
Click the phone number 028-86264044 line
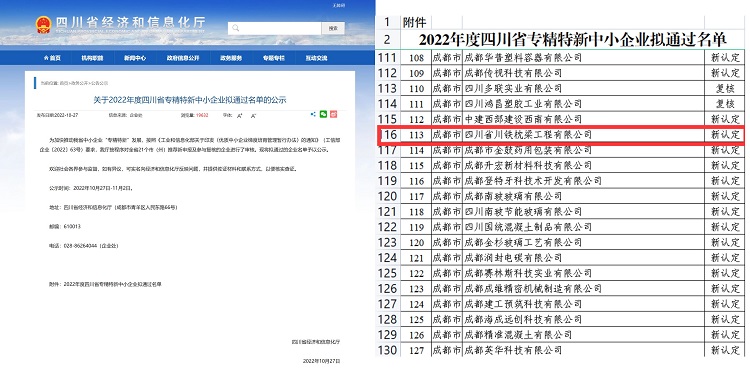coord(83,246)
